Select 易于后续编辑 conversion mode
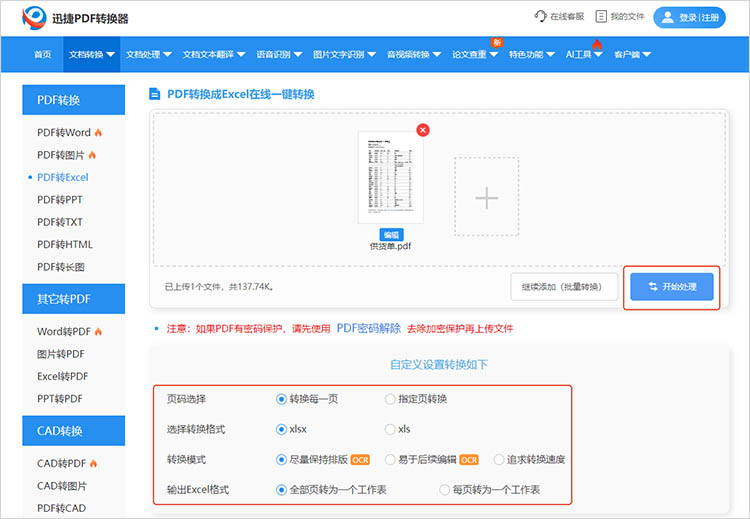 pyautogui.click(x=390, y=460)
